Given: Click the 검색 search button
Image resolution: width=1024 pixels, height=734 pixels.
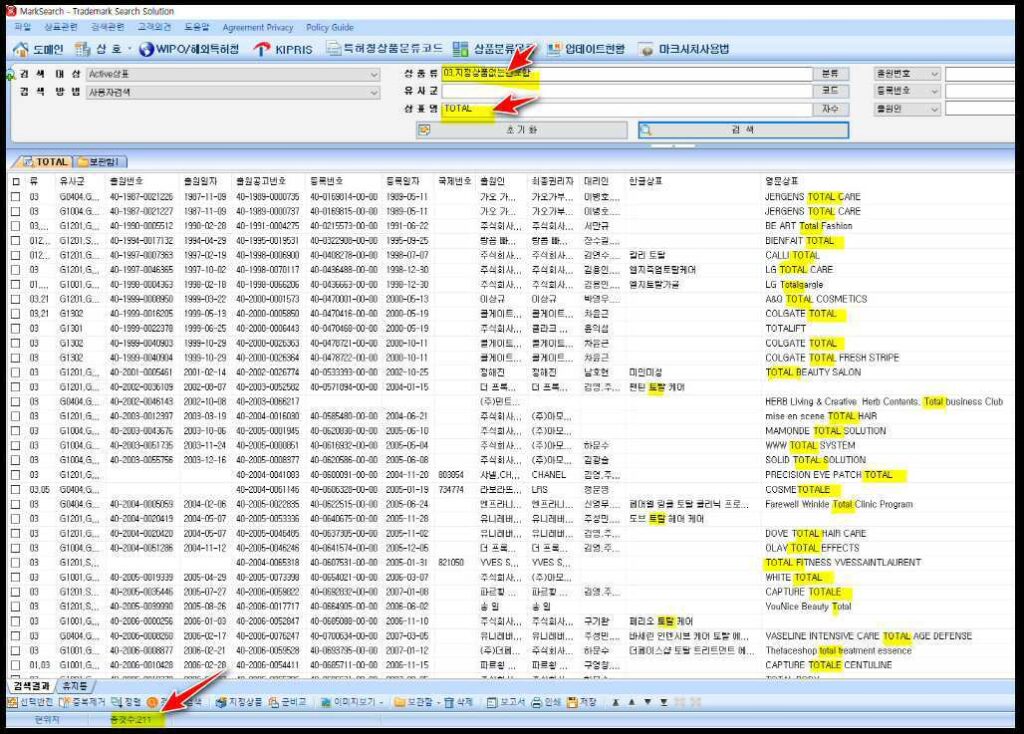Looking at the screenshot, I should (x=743, y=130).
